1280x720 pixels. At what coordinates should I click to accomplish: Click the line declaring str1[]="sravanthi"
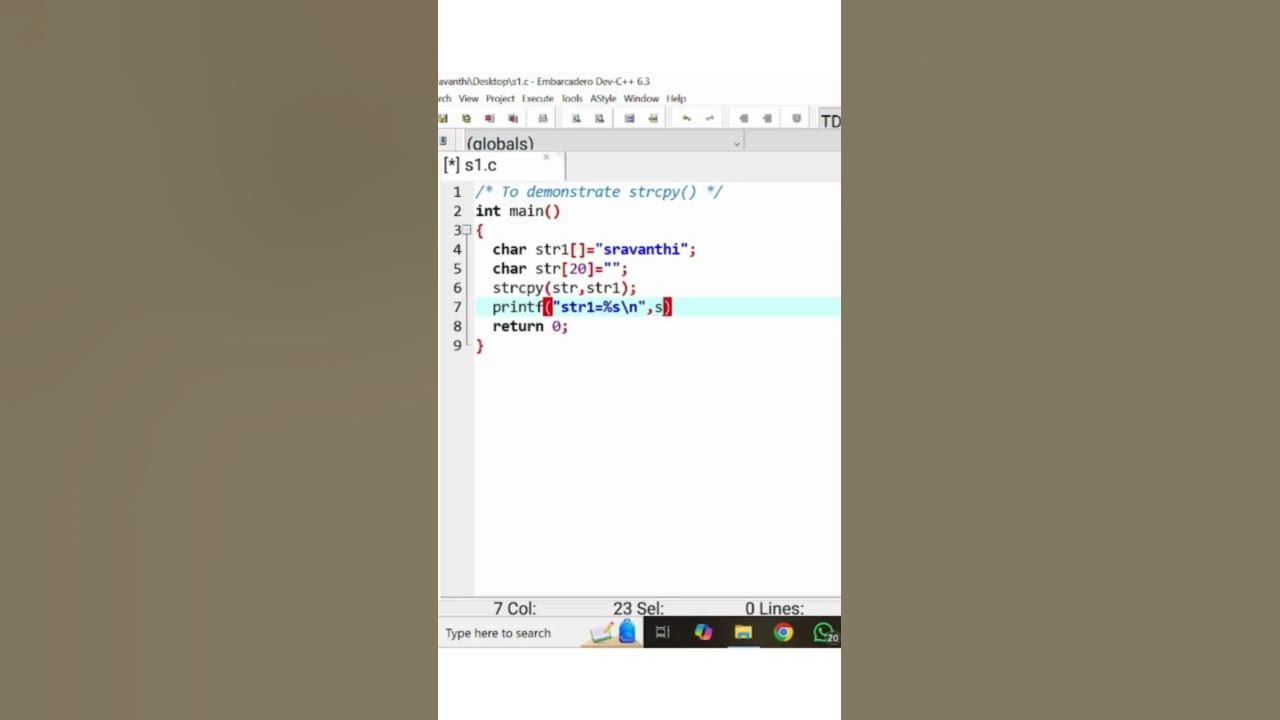tap(594, 249)
